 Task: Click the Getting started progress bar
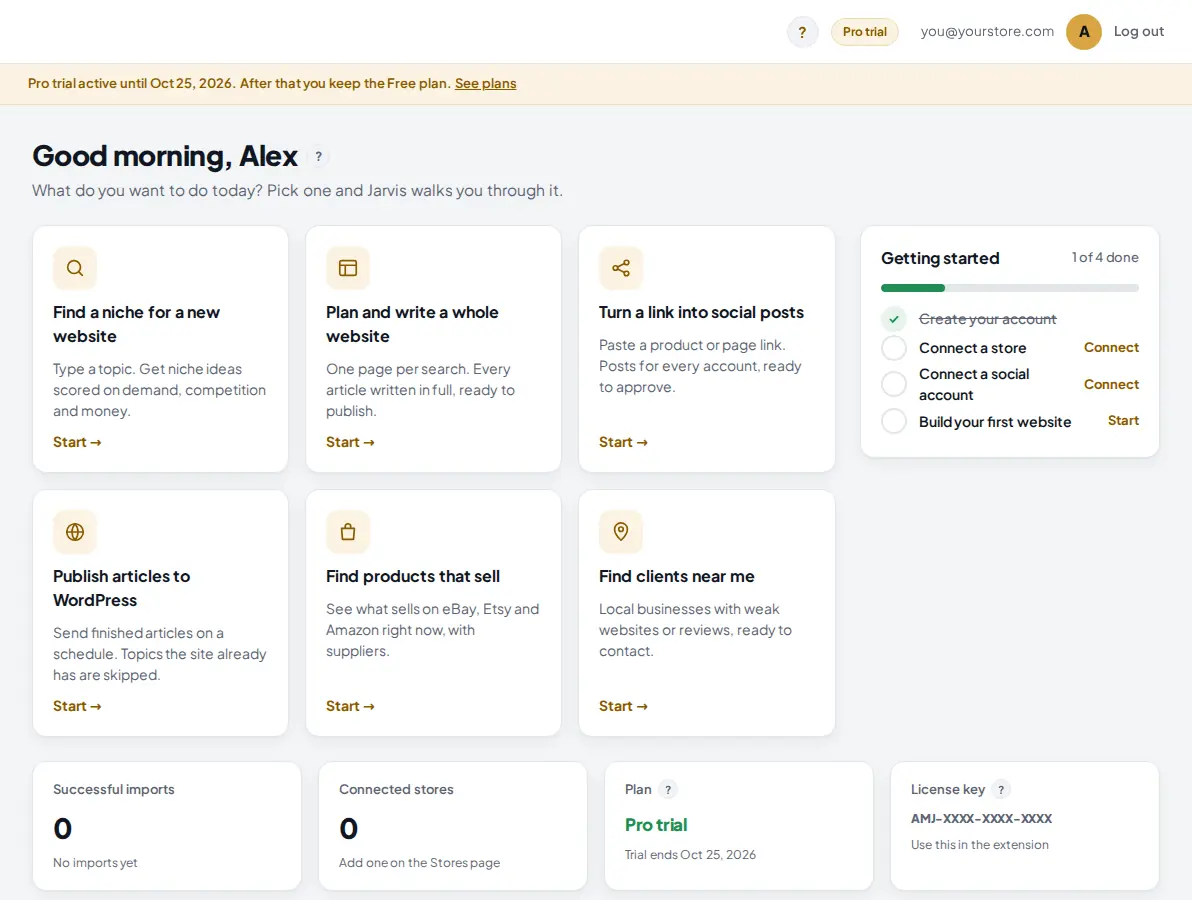coord(1010,288)
